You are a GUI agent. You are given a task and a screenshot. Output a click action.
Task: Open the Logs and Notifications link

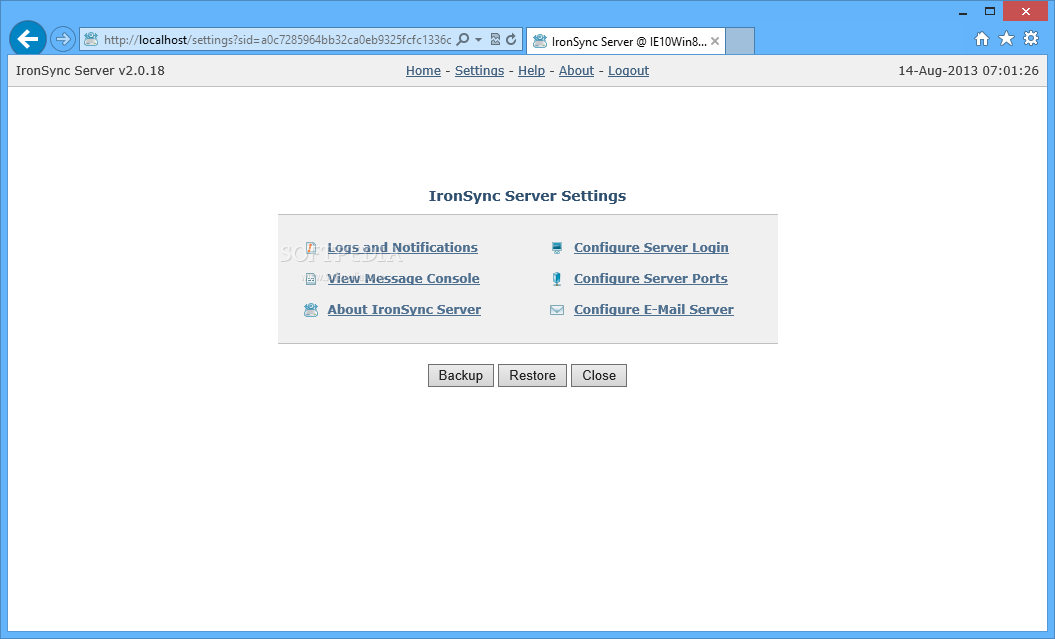(x=402, y=248)
